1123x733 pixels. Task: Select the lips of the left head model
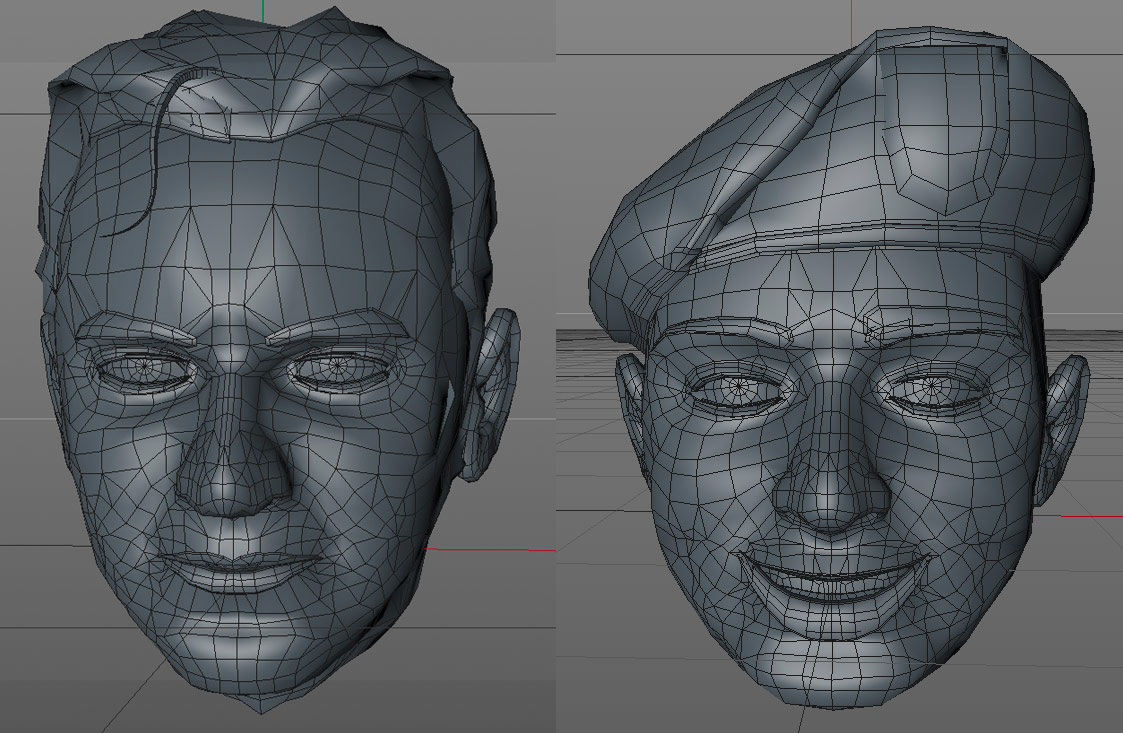[x=237, y=568]
